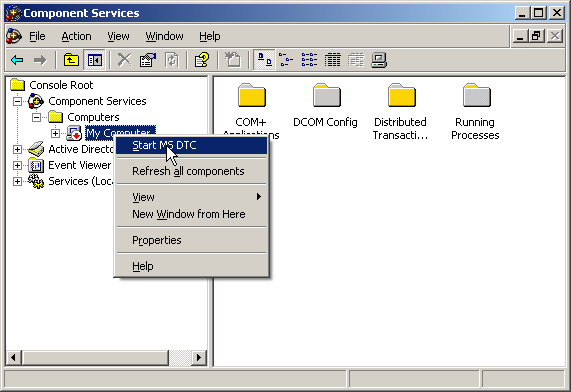
Task: Choose Refresh all components
Action: (192, 171)
